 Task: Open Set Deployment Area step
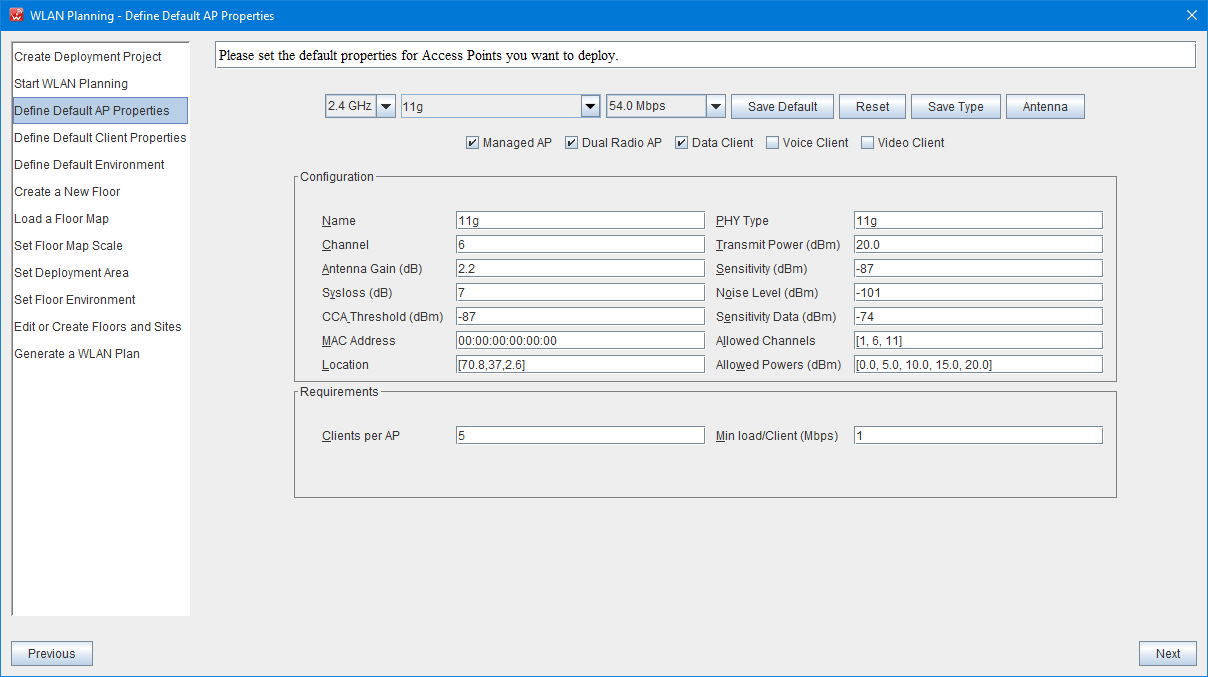(100, 273)
